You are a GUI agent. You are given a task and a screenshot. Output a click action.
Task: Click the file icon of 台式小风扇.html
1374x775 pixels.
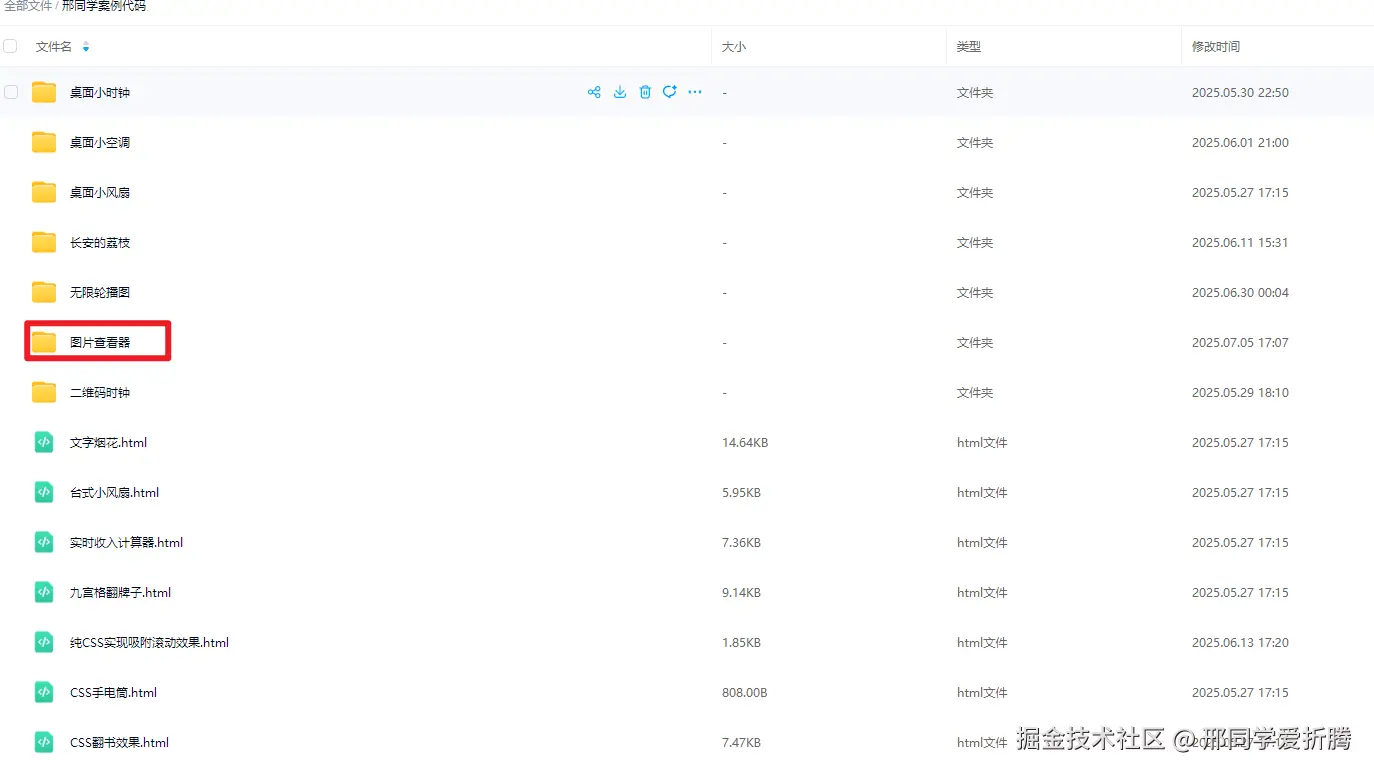coord(43,492)
